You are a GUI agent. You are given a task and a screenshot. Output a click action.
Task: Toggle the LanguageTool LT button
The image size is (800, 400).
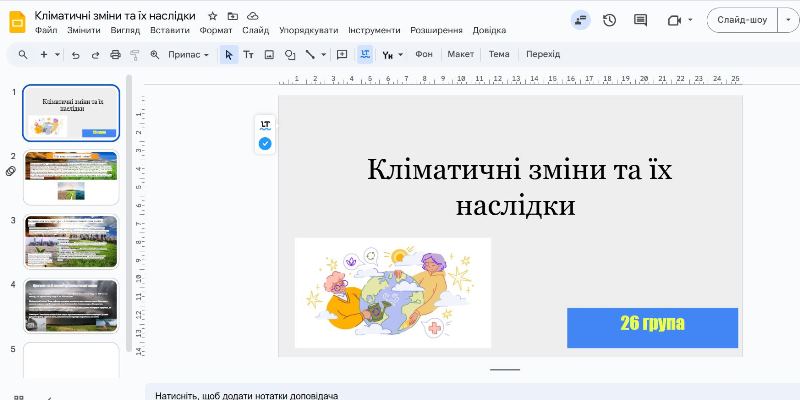(x=265, y=125)
